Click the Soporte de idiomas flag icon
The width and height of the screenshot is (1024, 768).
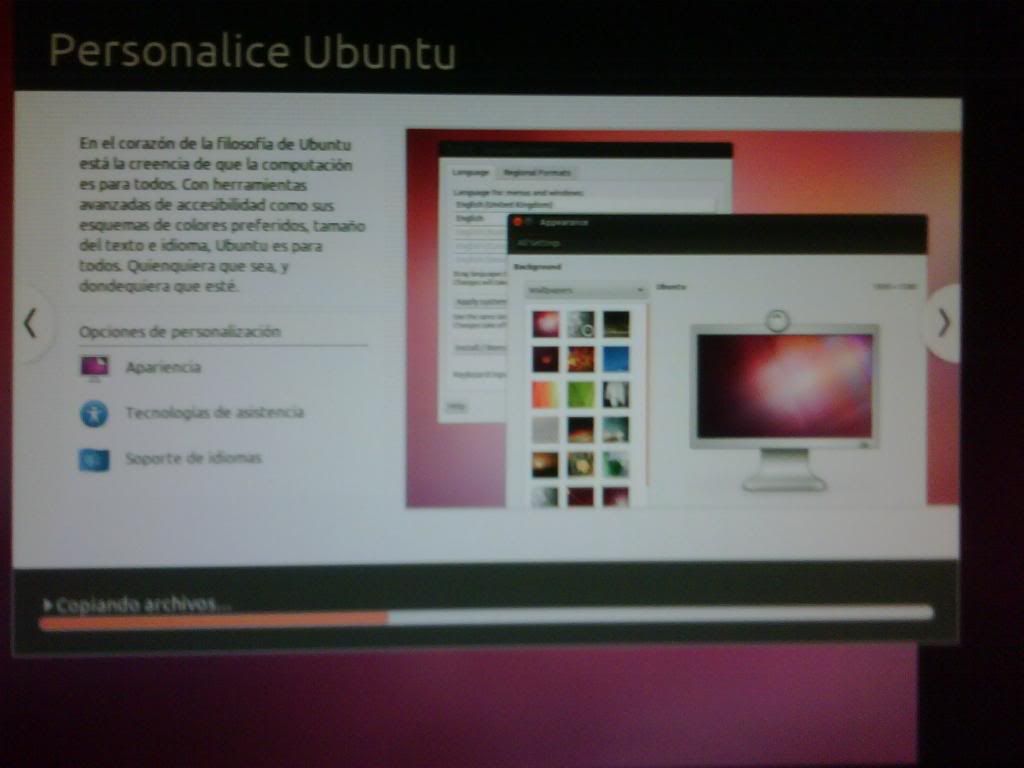click(94, 460)
